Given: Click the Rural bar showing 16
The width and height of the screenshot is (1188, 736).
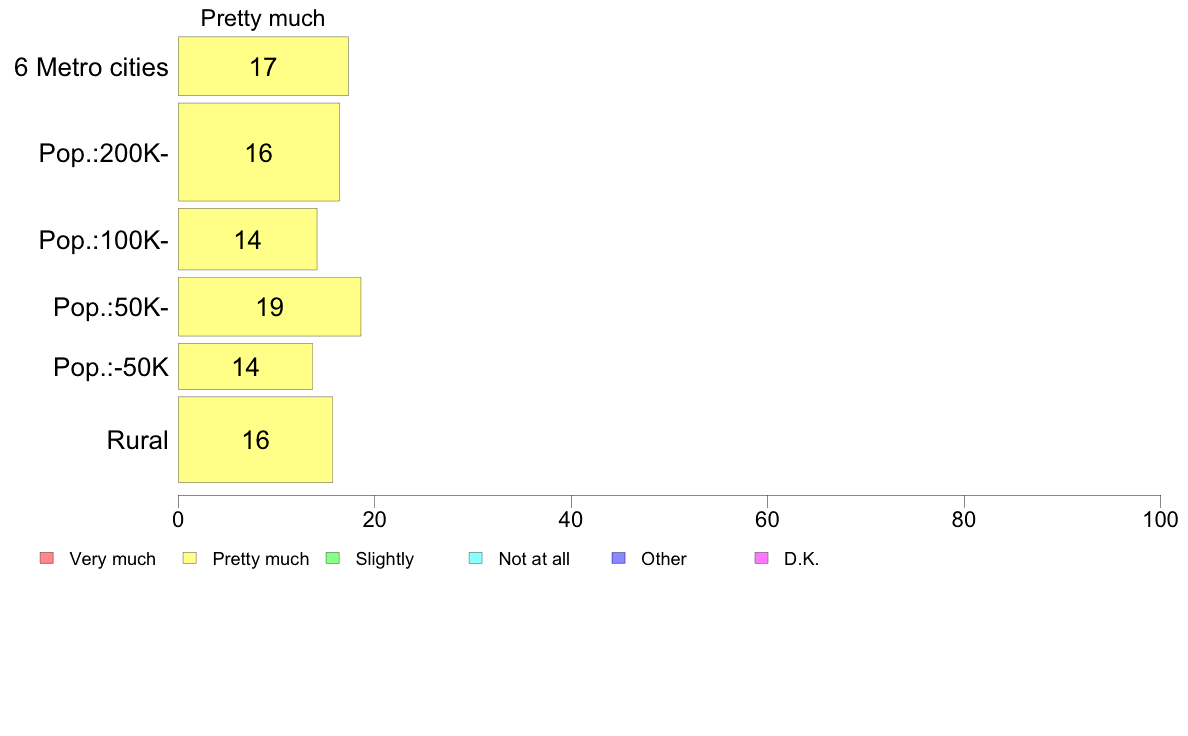Looking at the screenshot, I should [x=255, y=440].
